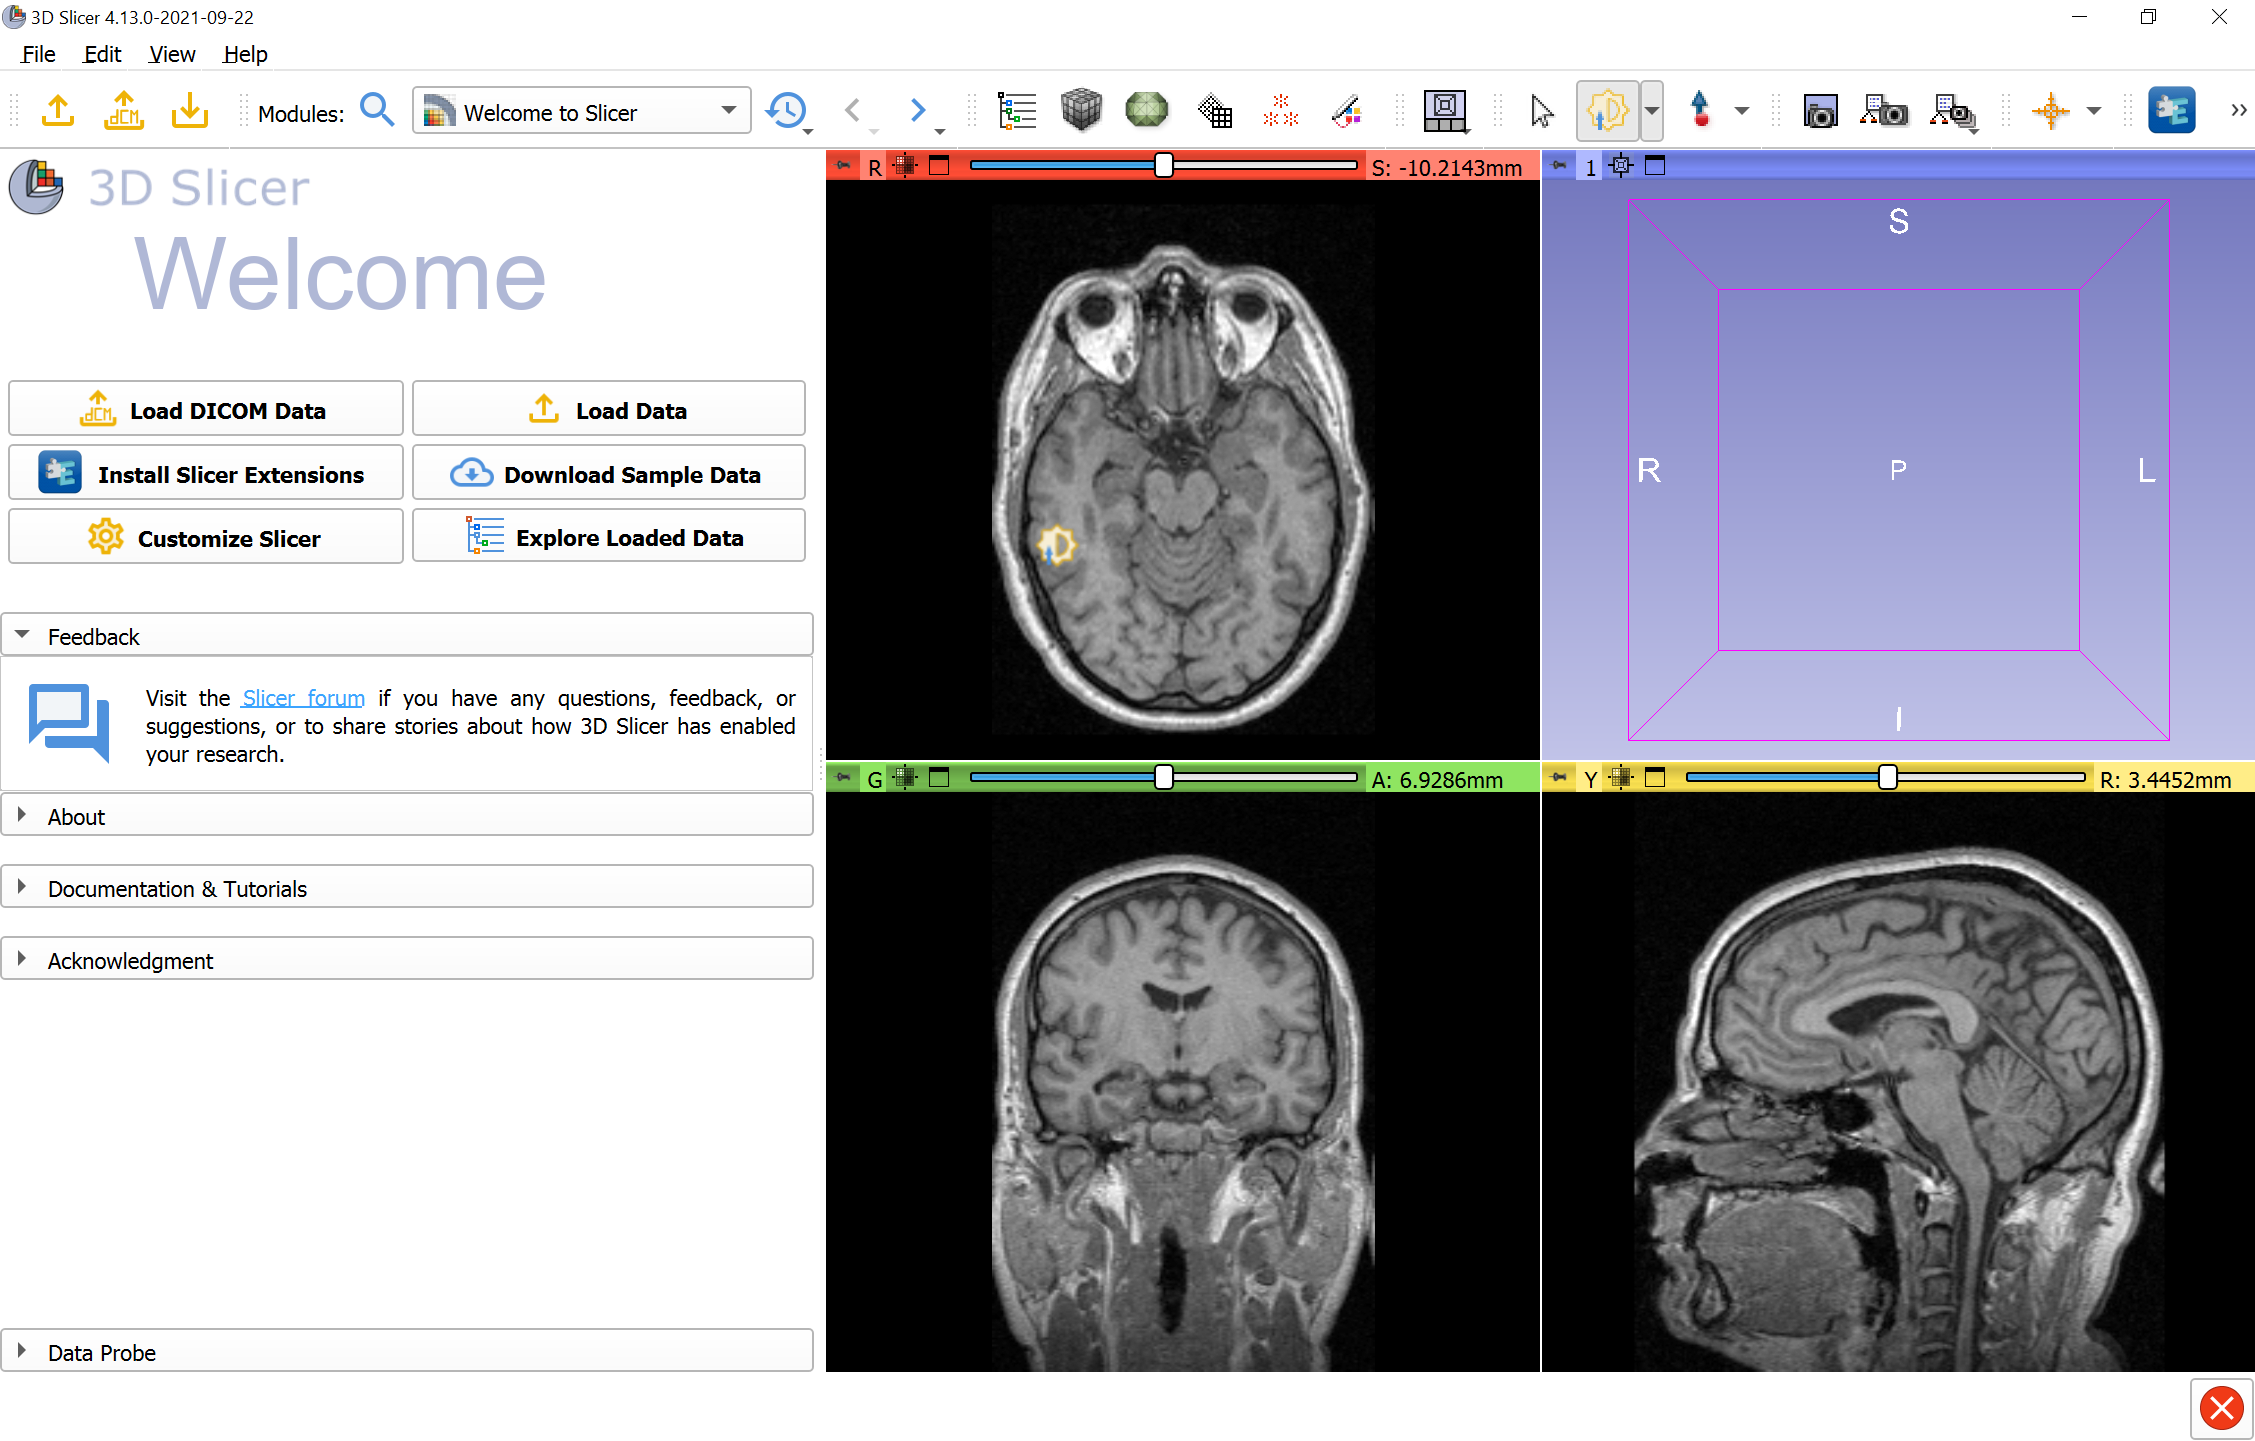Toggle the green slice view pin
This screenshot has height=1441, width=2255.
tap(844, 778)
